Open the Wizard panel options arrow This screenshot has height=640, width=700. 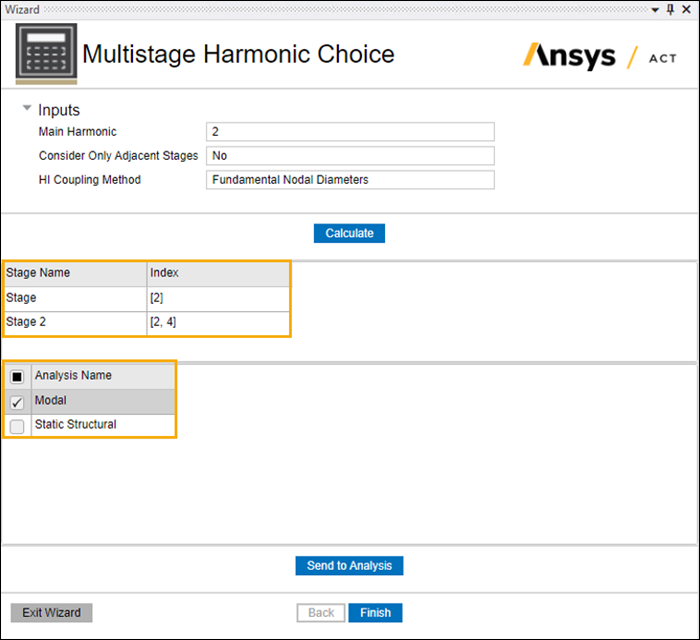pyautogui.click(x=655, y=9)
